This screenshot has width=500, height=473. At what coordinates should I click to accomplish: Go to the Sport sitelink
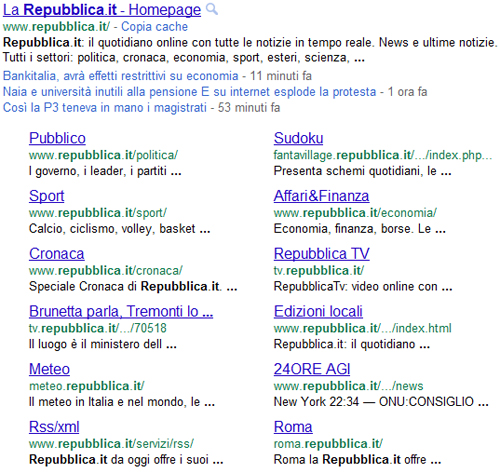pyautogui.click(x=47, y=196)
